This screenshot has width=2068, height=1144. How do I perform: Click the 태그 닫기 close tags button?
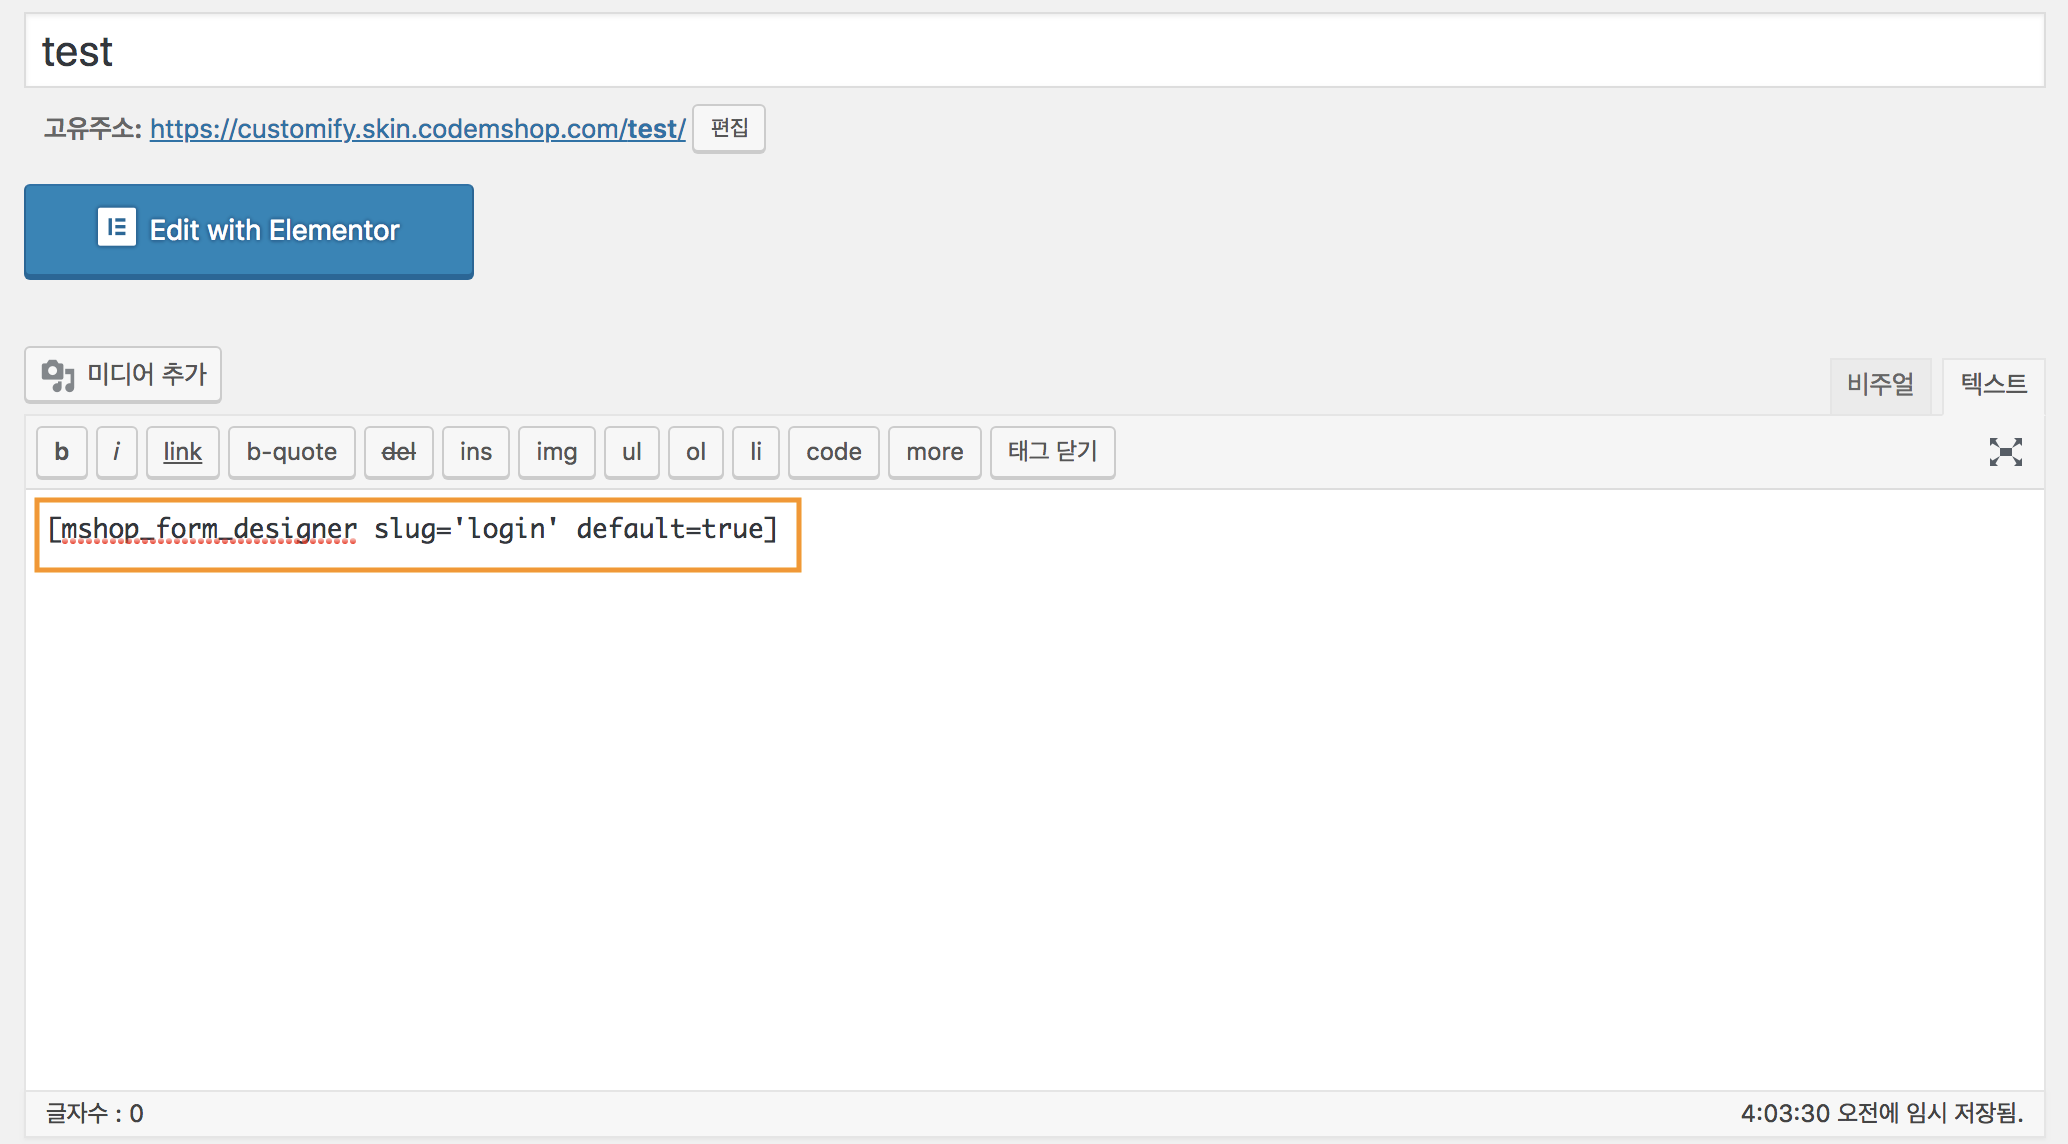click(1053, 452)
